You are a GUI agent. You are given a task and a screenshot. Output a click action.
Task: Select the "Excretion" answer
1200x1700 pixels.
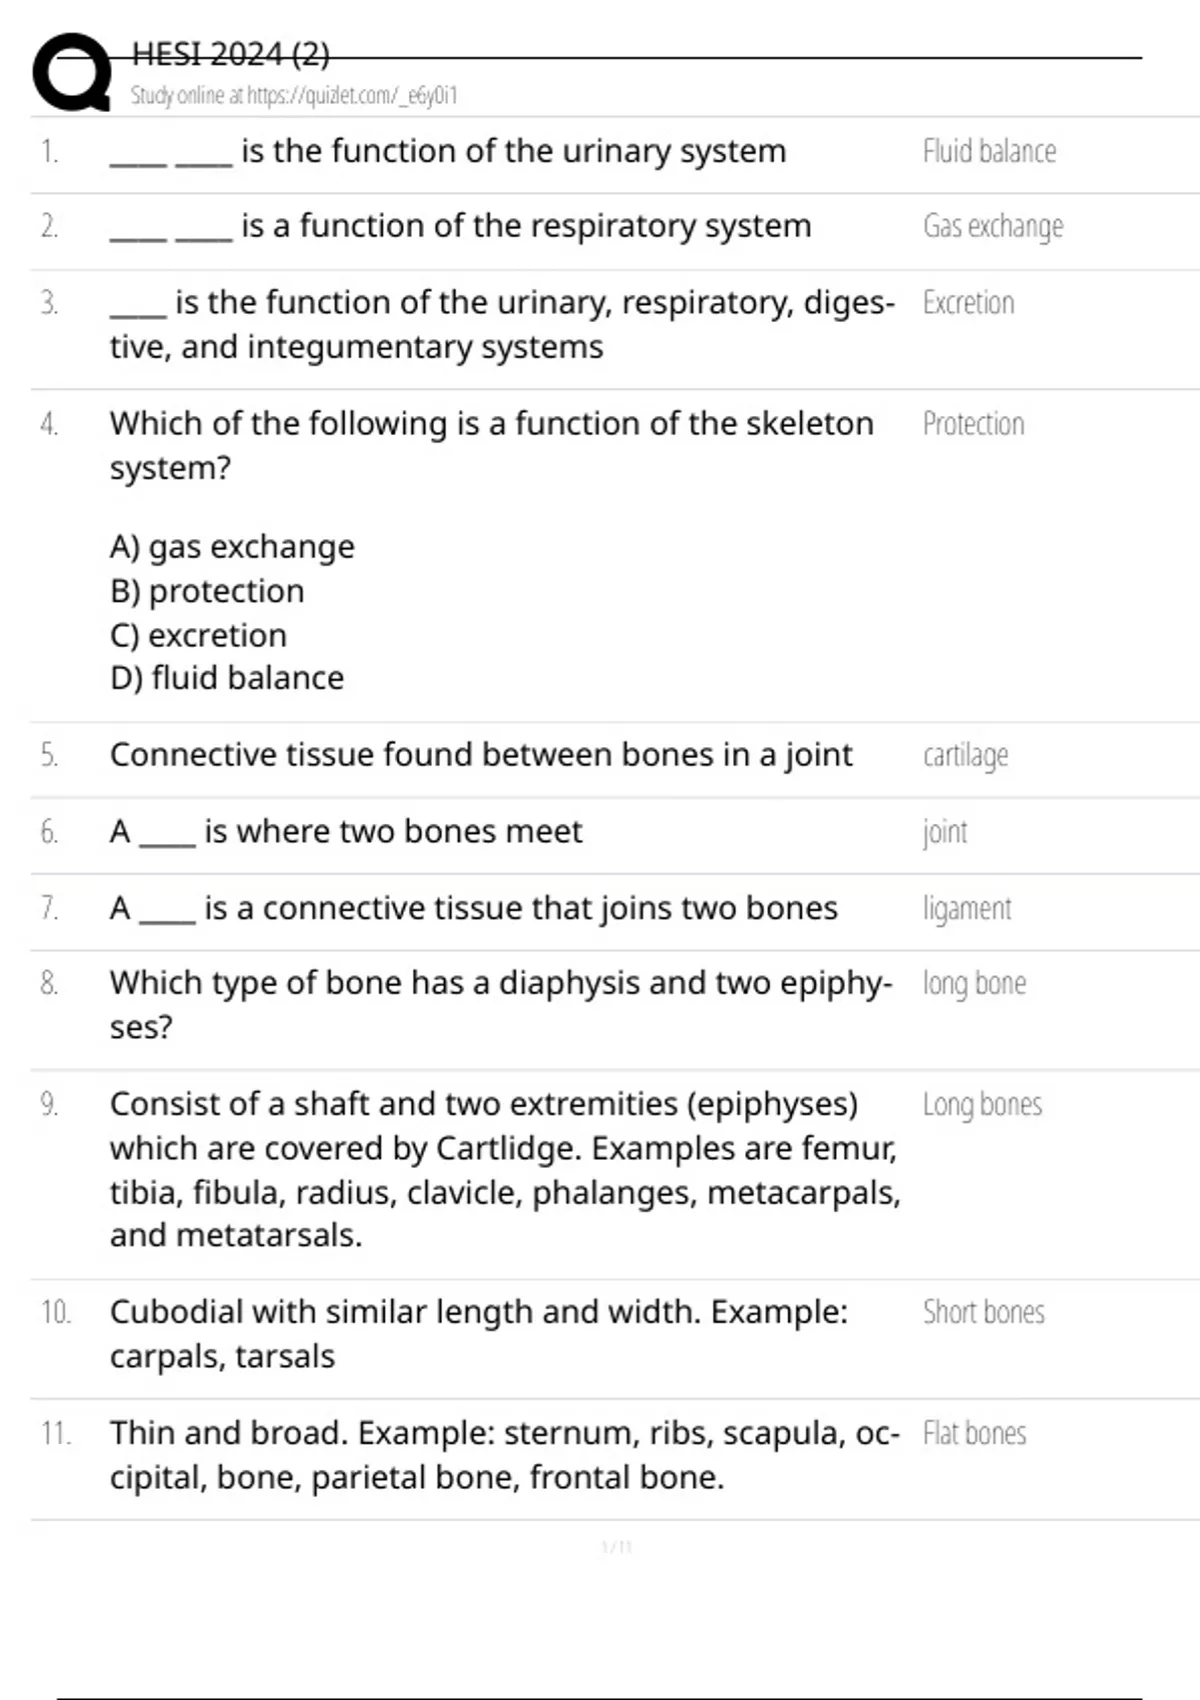pos(968,303)
